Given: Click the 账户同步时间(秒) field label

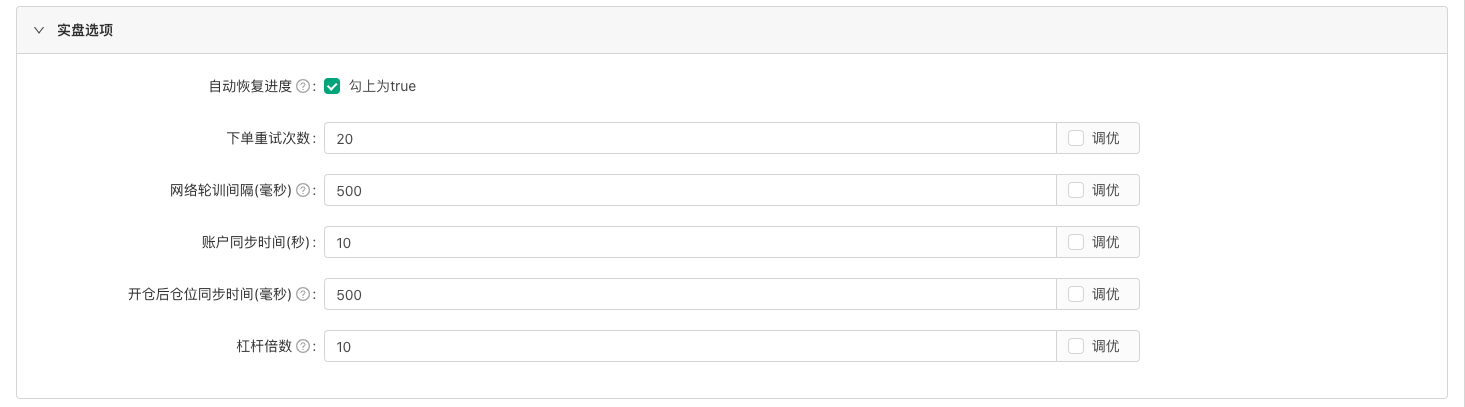Looking at the screenshot, I should point(257,243).
